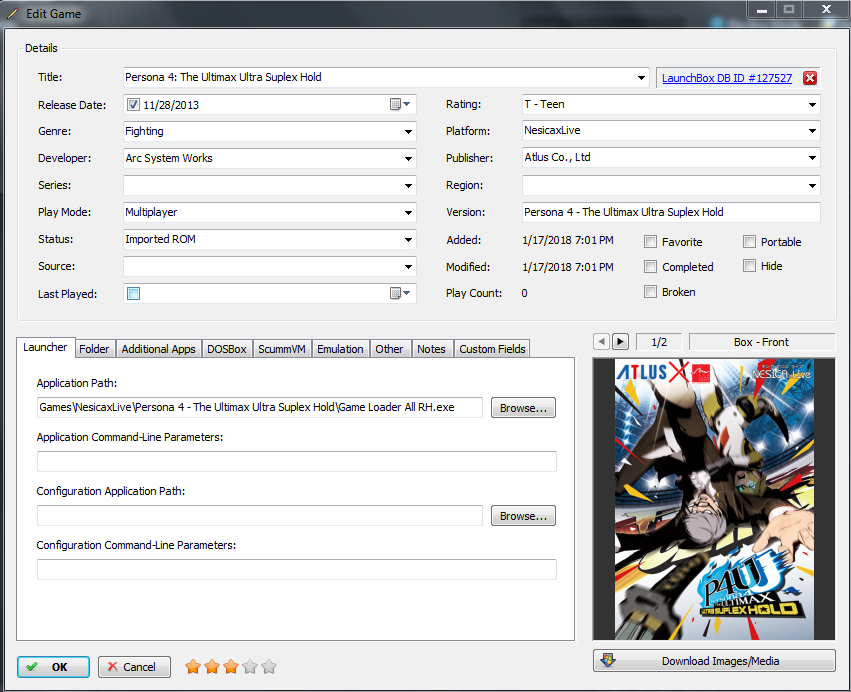
Task: Set rating to two stars
Action: click(x=212, y=666)
